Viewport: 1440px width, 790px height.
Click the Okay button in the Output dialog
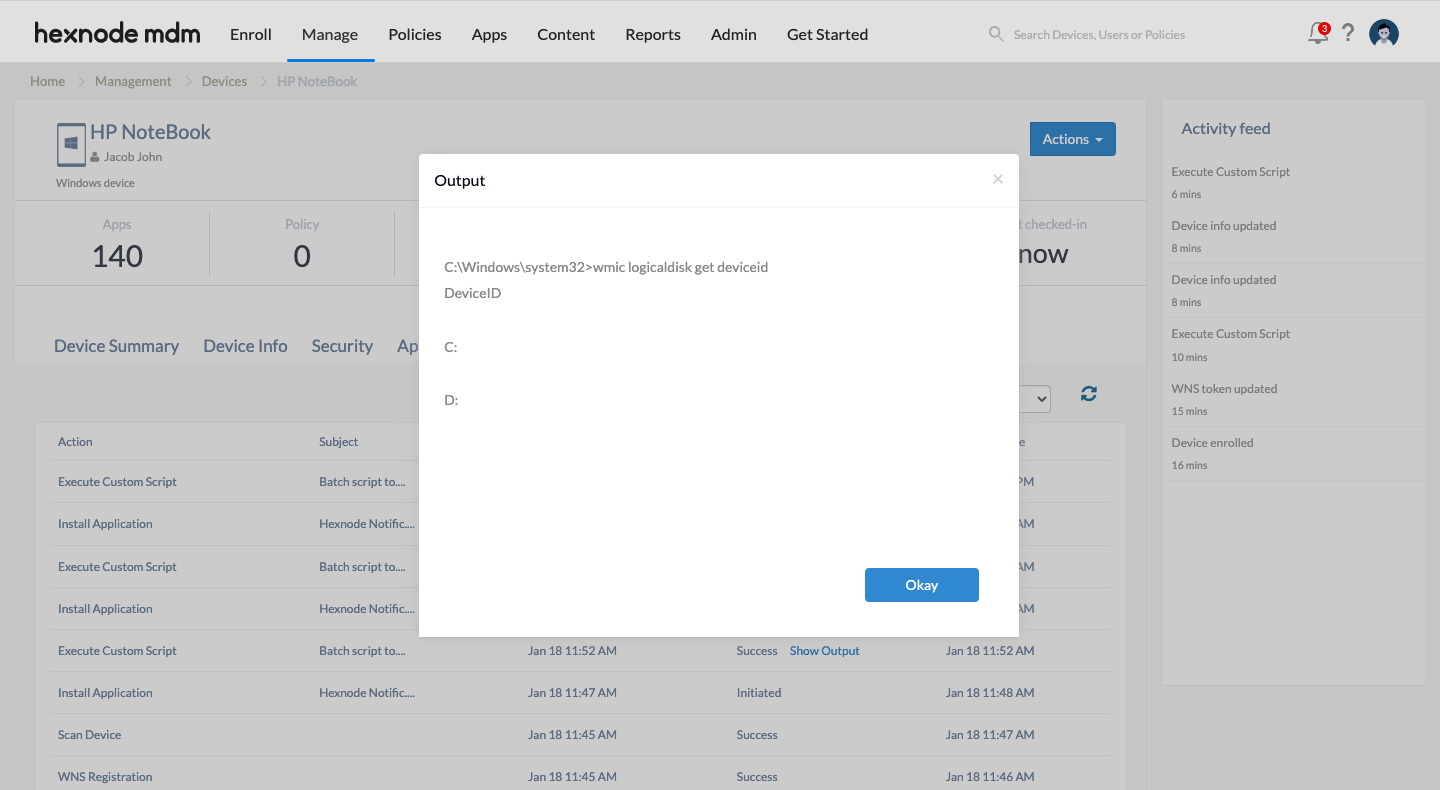(921, 585)
